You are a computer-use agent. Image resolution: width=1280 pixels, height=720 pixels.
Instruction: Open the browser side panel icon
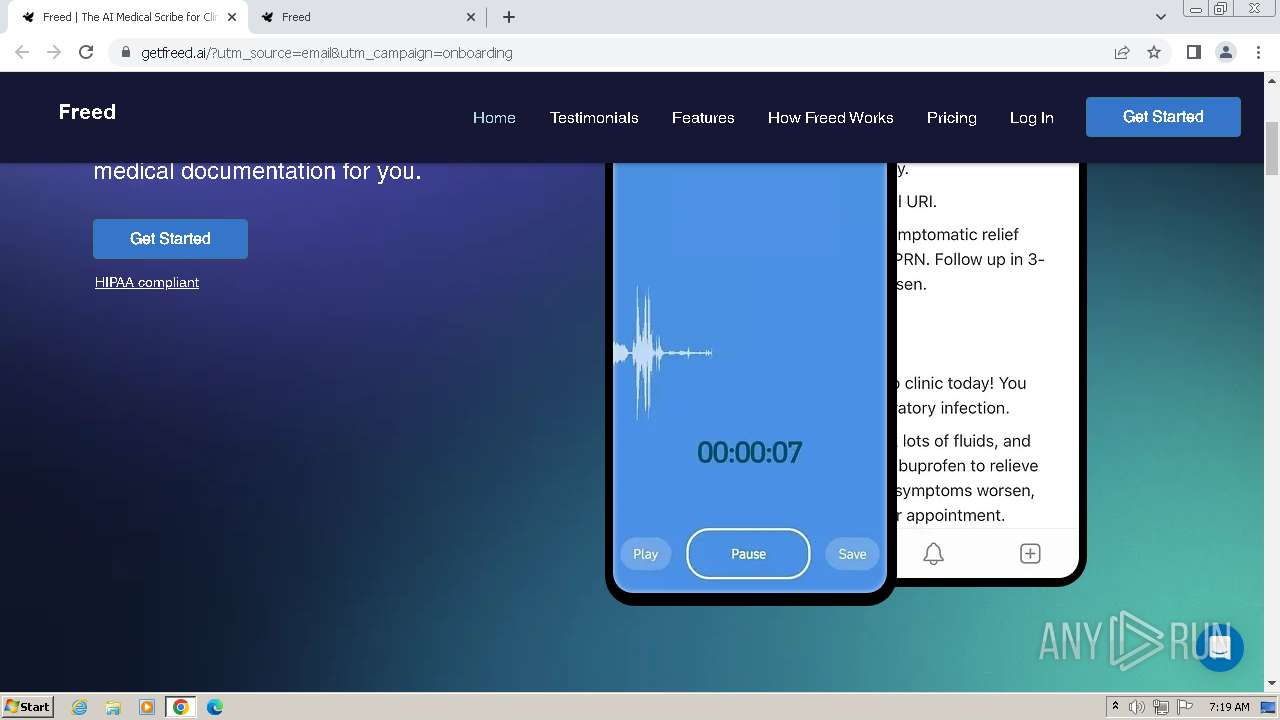(x=1193, y=53)
